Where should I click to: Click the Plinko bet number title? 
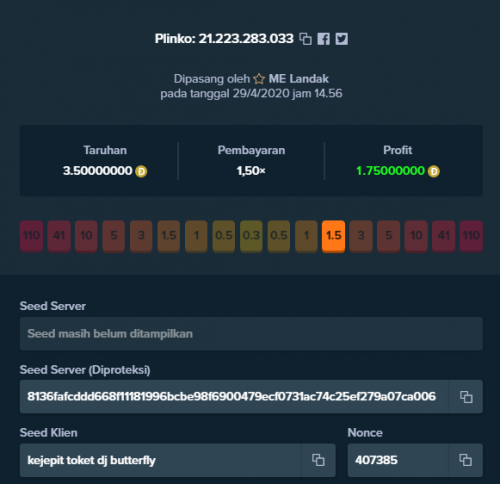pos(224,39)
